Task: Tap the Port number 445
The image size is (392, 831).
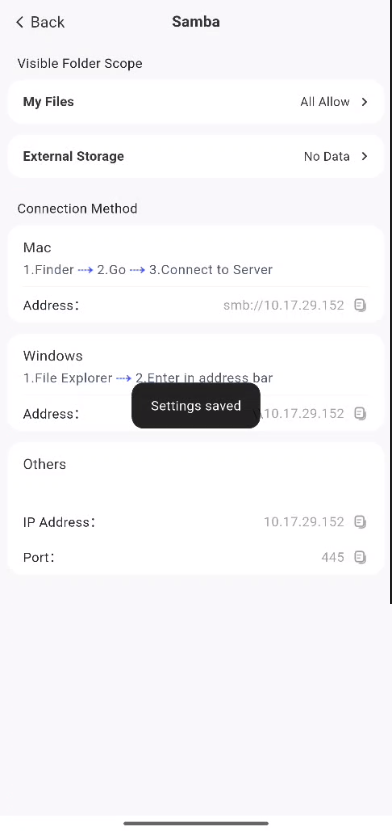Action: (x=333, y=557)
